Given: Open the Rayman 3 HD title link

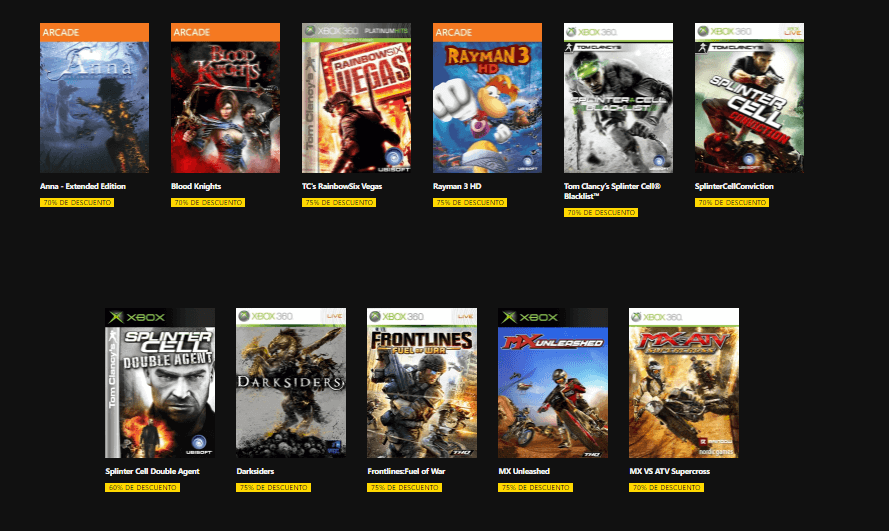Looking at the screenshot, I should 457,186.
